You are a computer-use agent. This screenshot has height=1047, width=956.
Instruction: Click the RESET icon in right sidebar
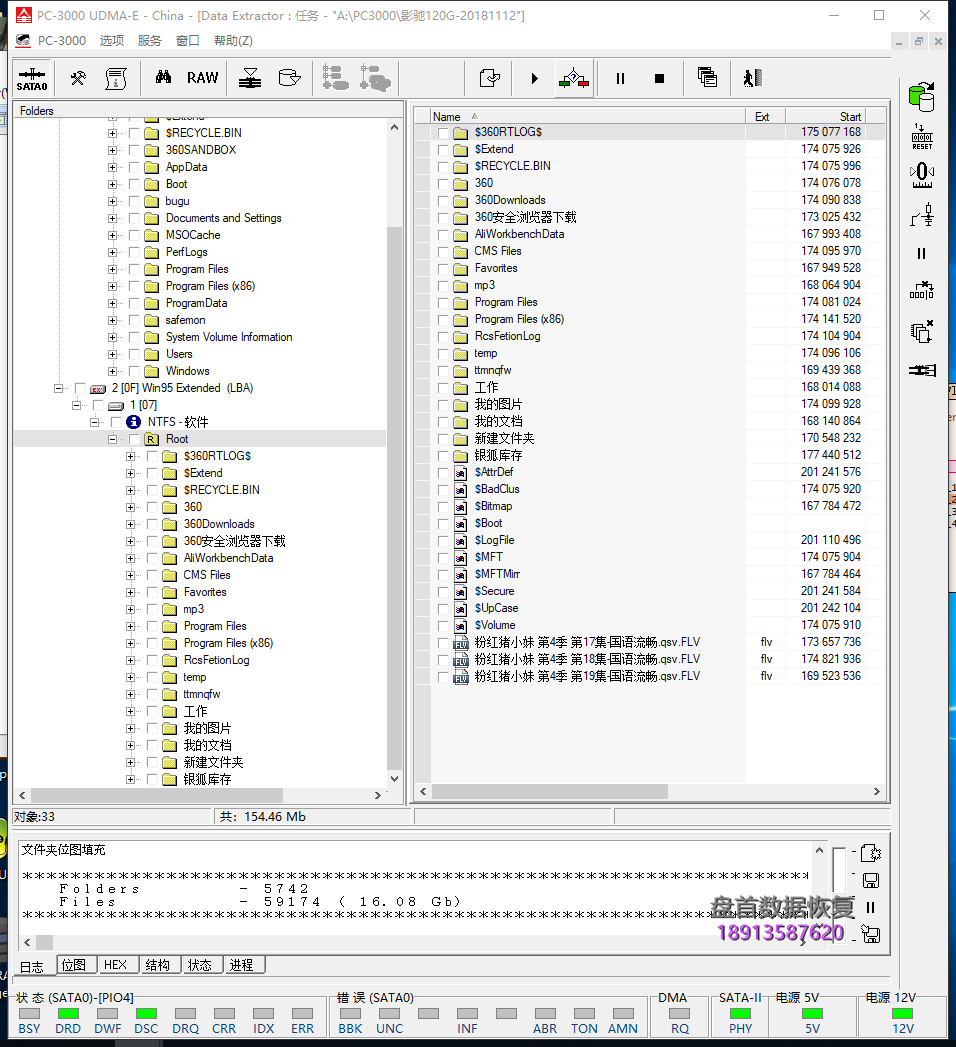pyautogui.click(x=922, y=137)
